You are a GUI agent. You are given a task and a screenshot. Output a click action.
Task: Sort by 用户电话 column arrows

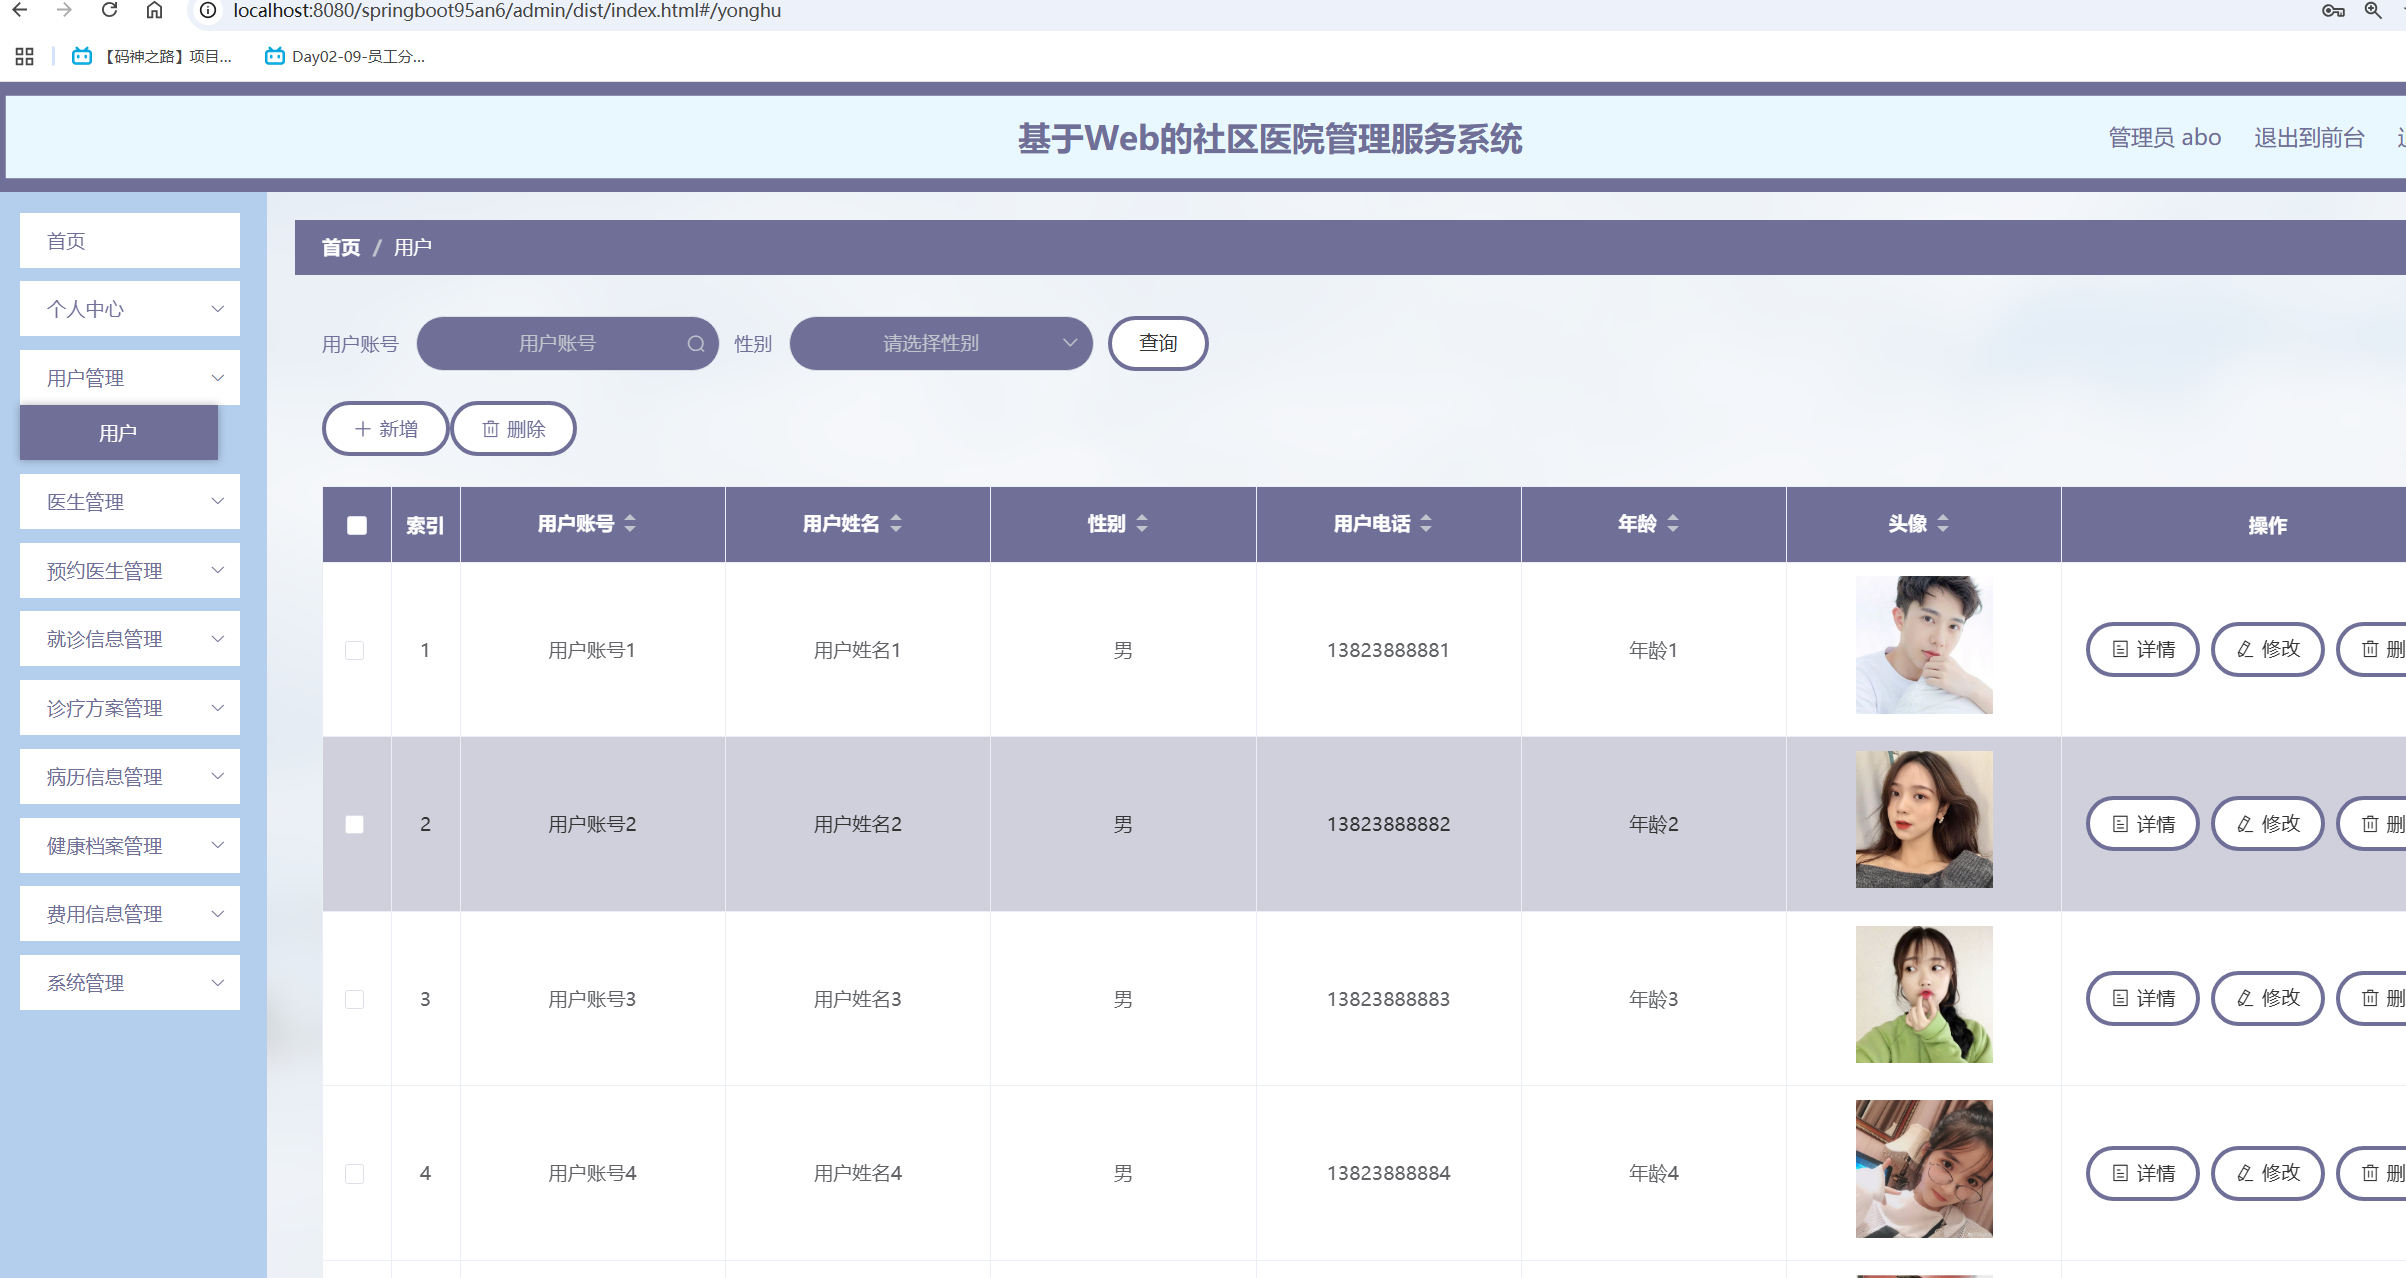(x=1426, y=523)
